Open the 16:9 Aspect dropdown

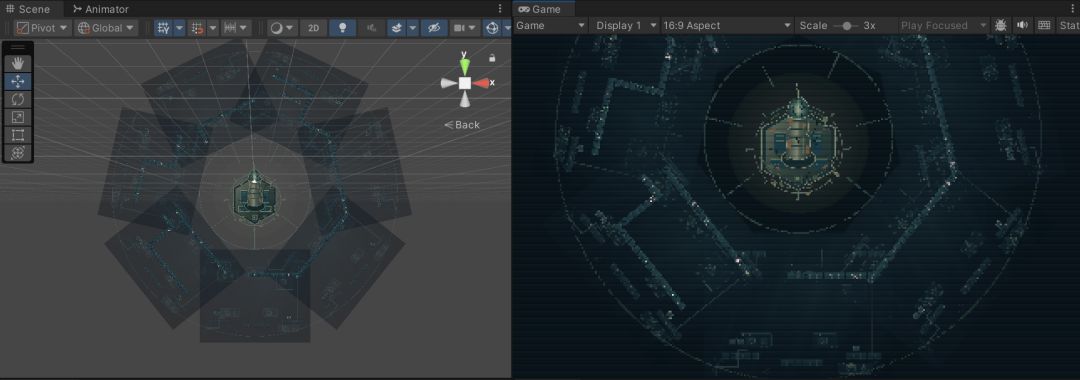[x=727, y=25]
